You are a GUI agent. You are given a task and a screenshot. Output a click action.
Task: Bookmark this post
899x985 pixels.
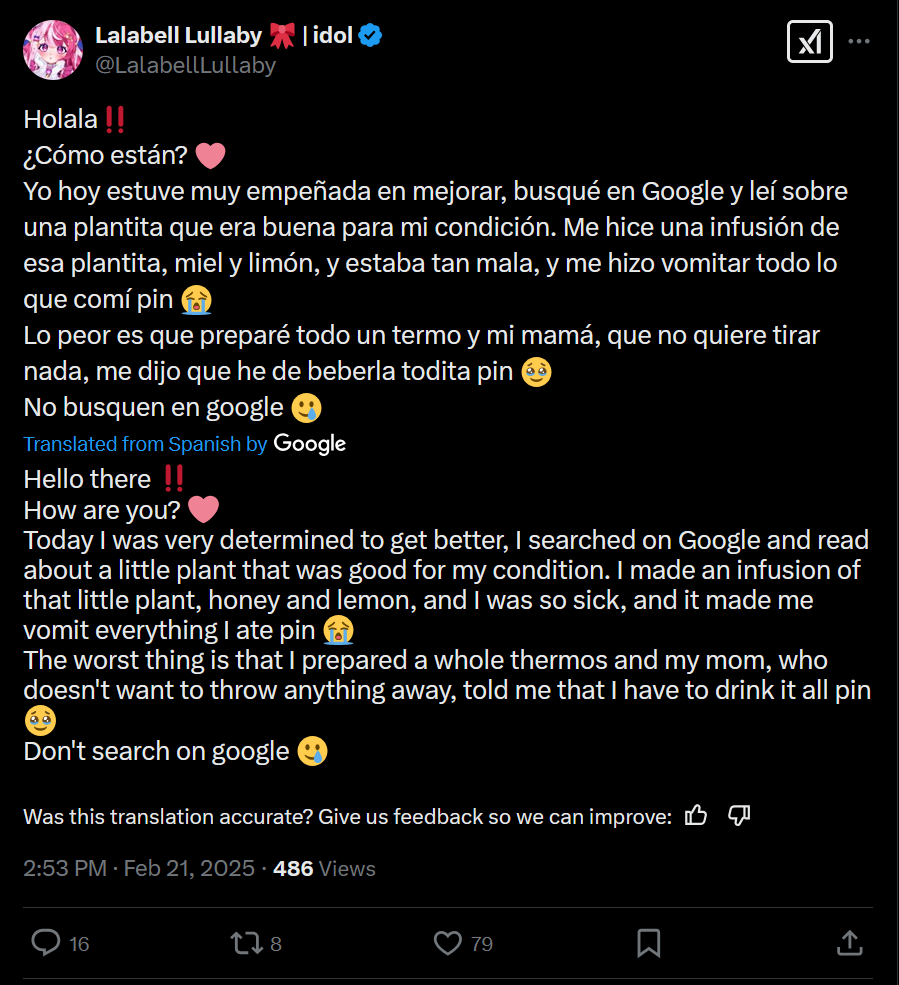[x=648, y=942]
